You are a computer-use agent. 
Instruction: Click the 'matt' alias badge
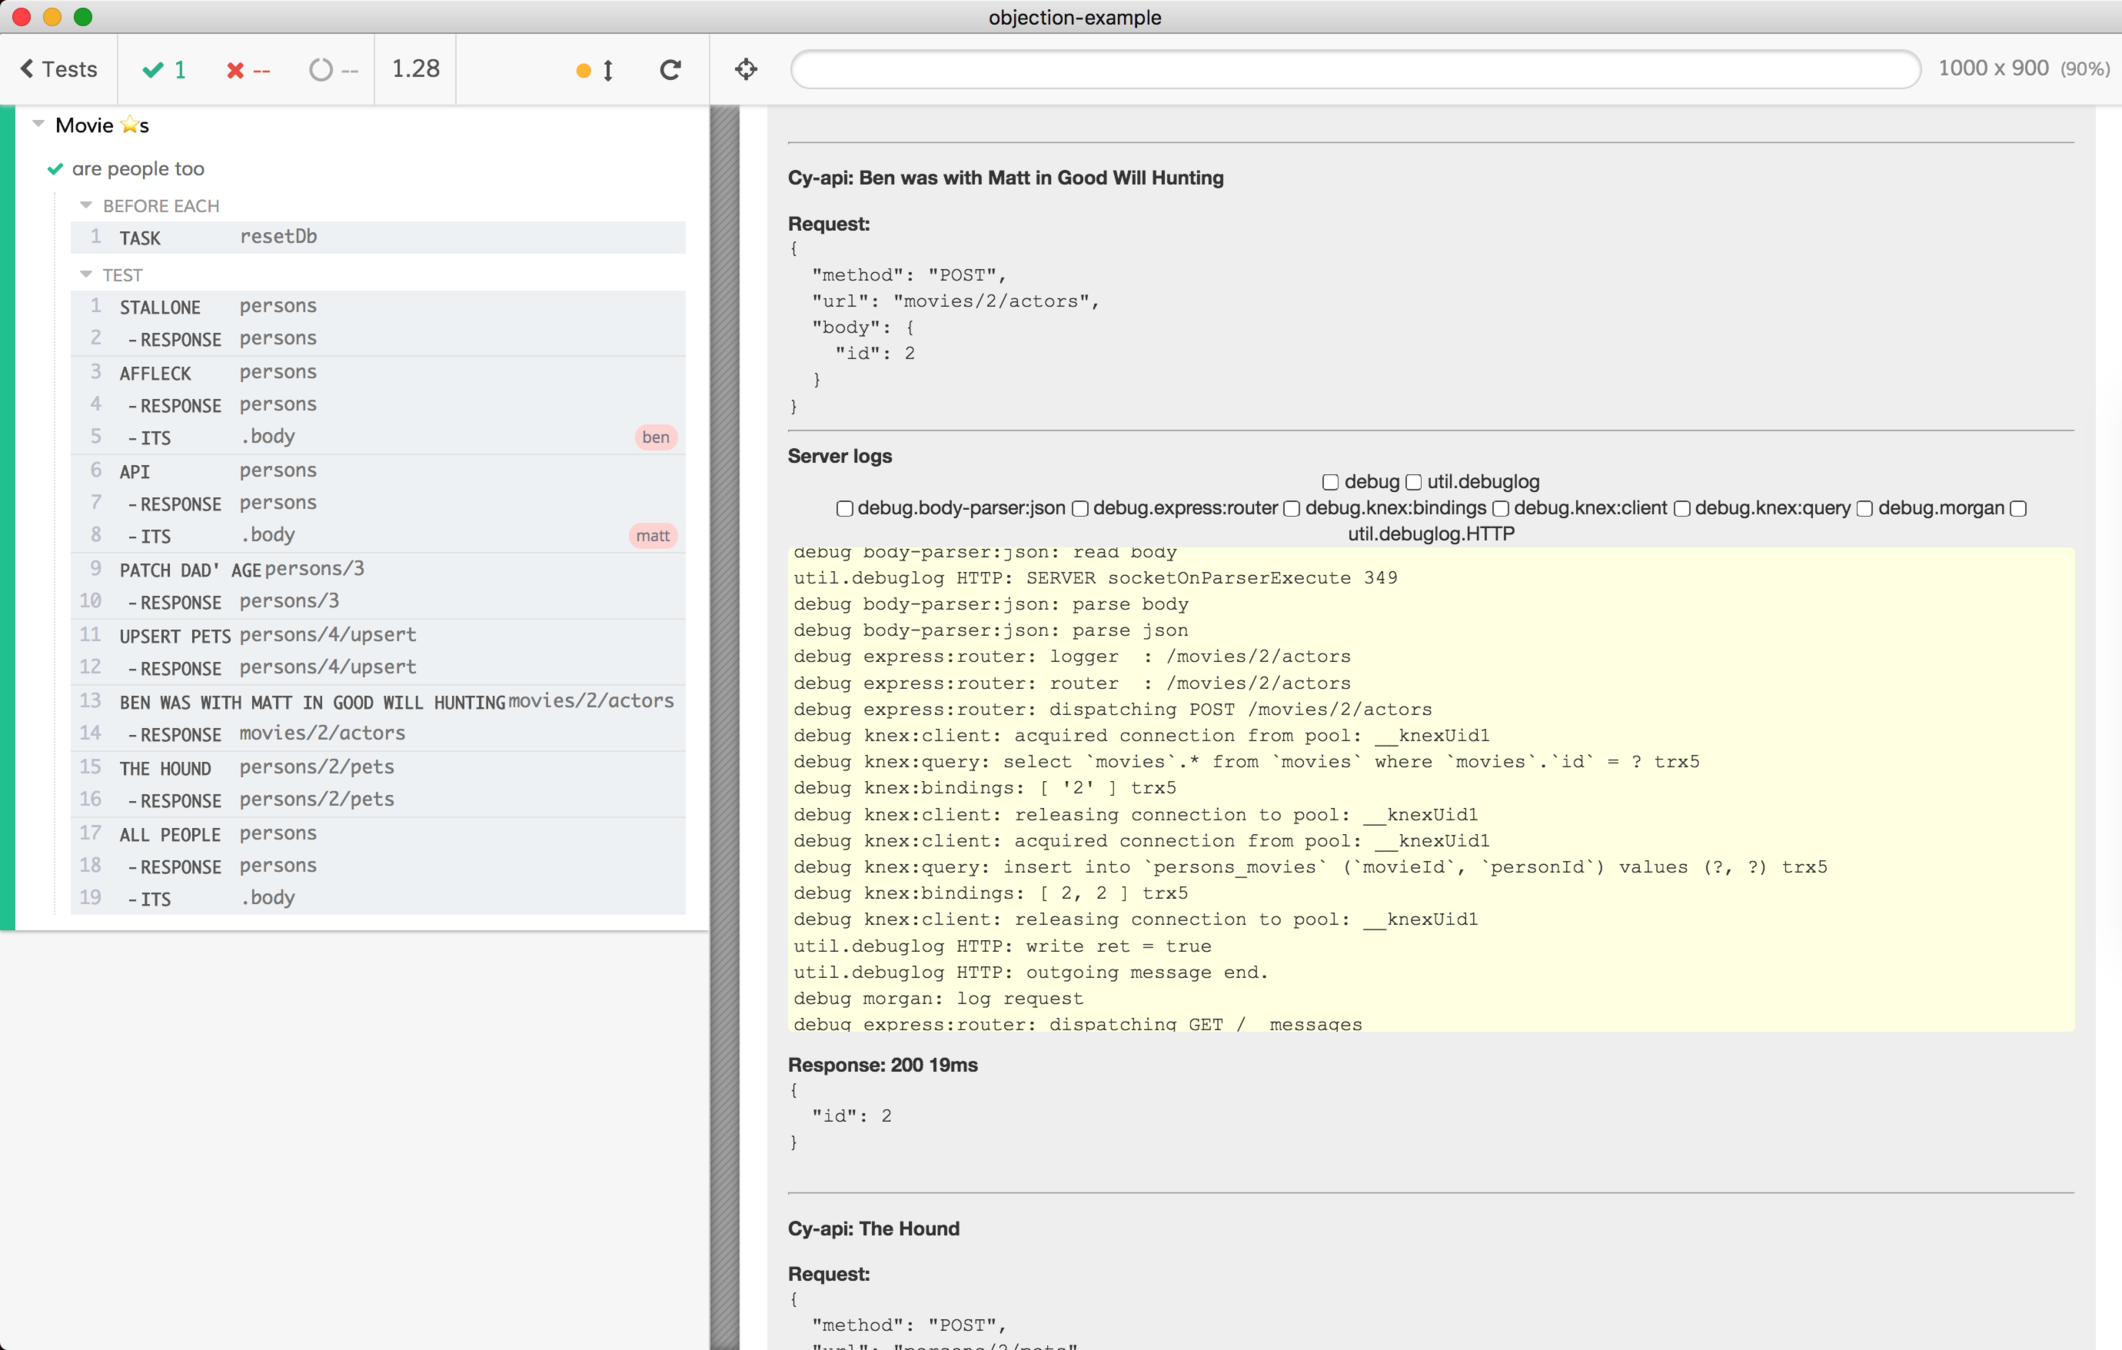[x=653, y=536]
